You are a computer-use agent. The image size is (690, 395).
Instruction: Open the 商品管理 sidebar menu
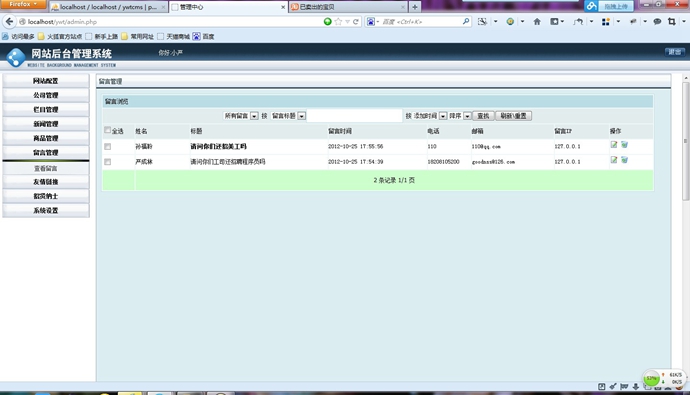coord(46,138)
